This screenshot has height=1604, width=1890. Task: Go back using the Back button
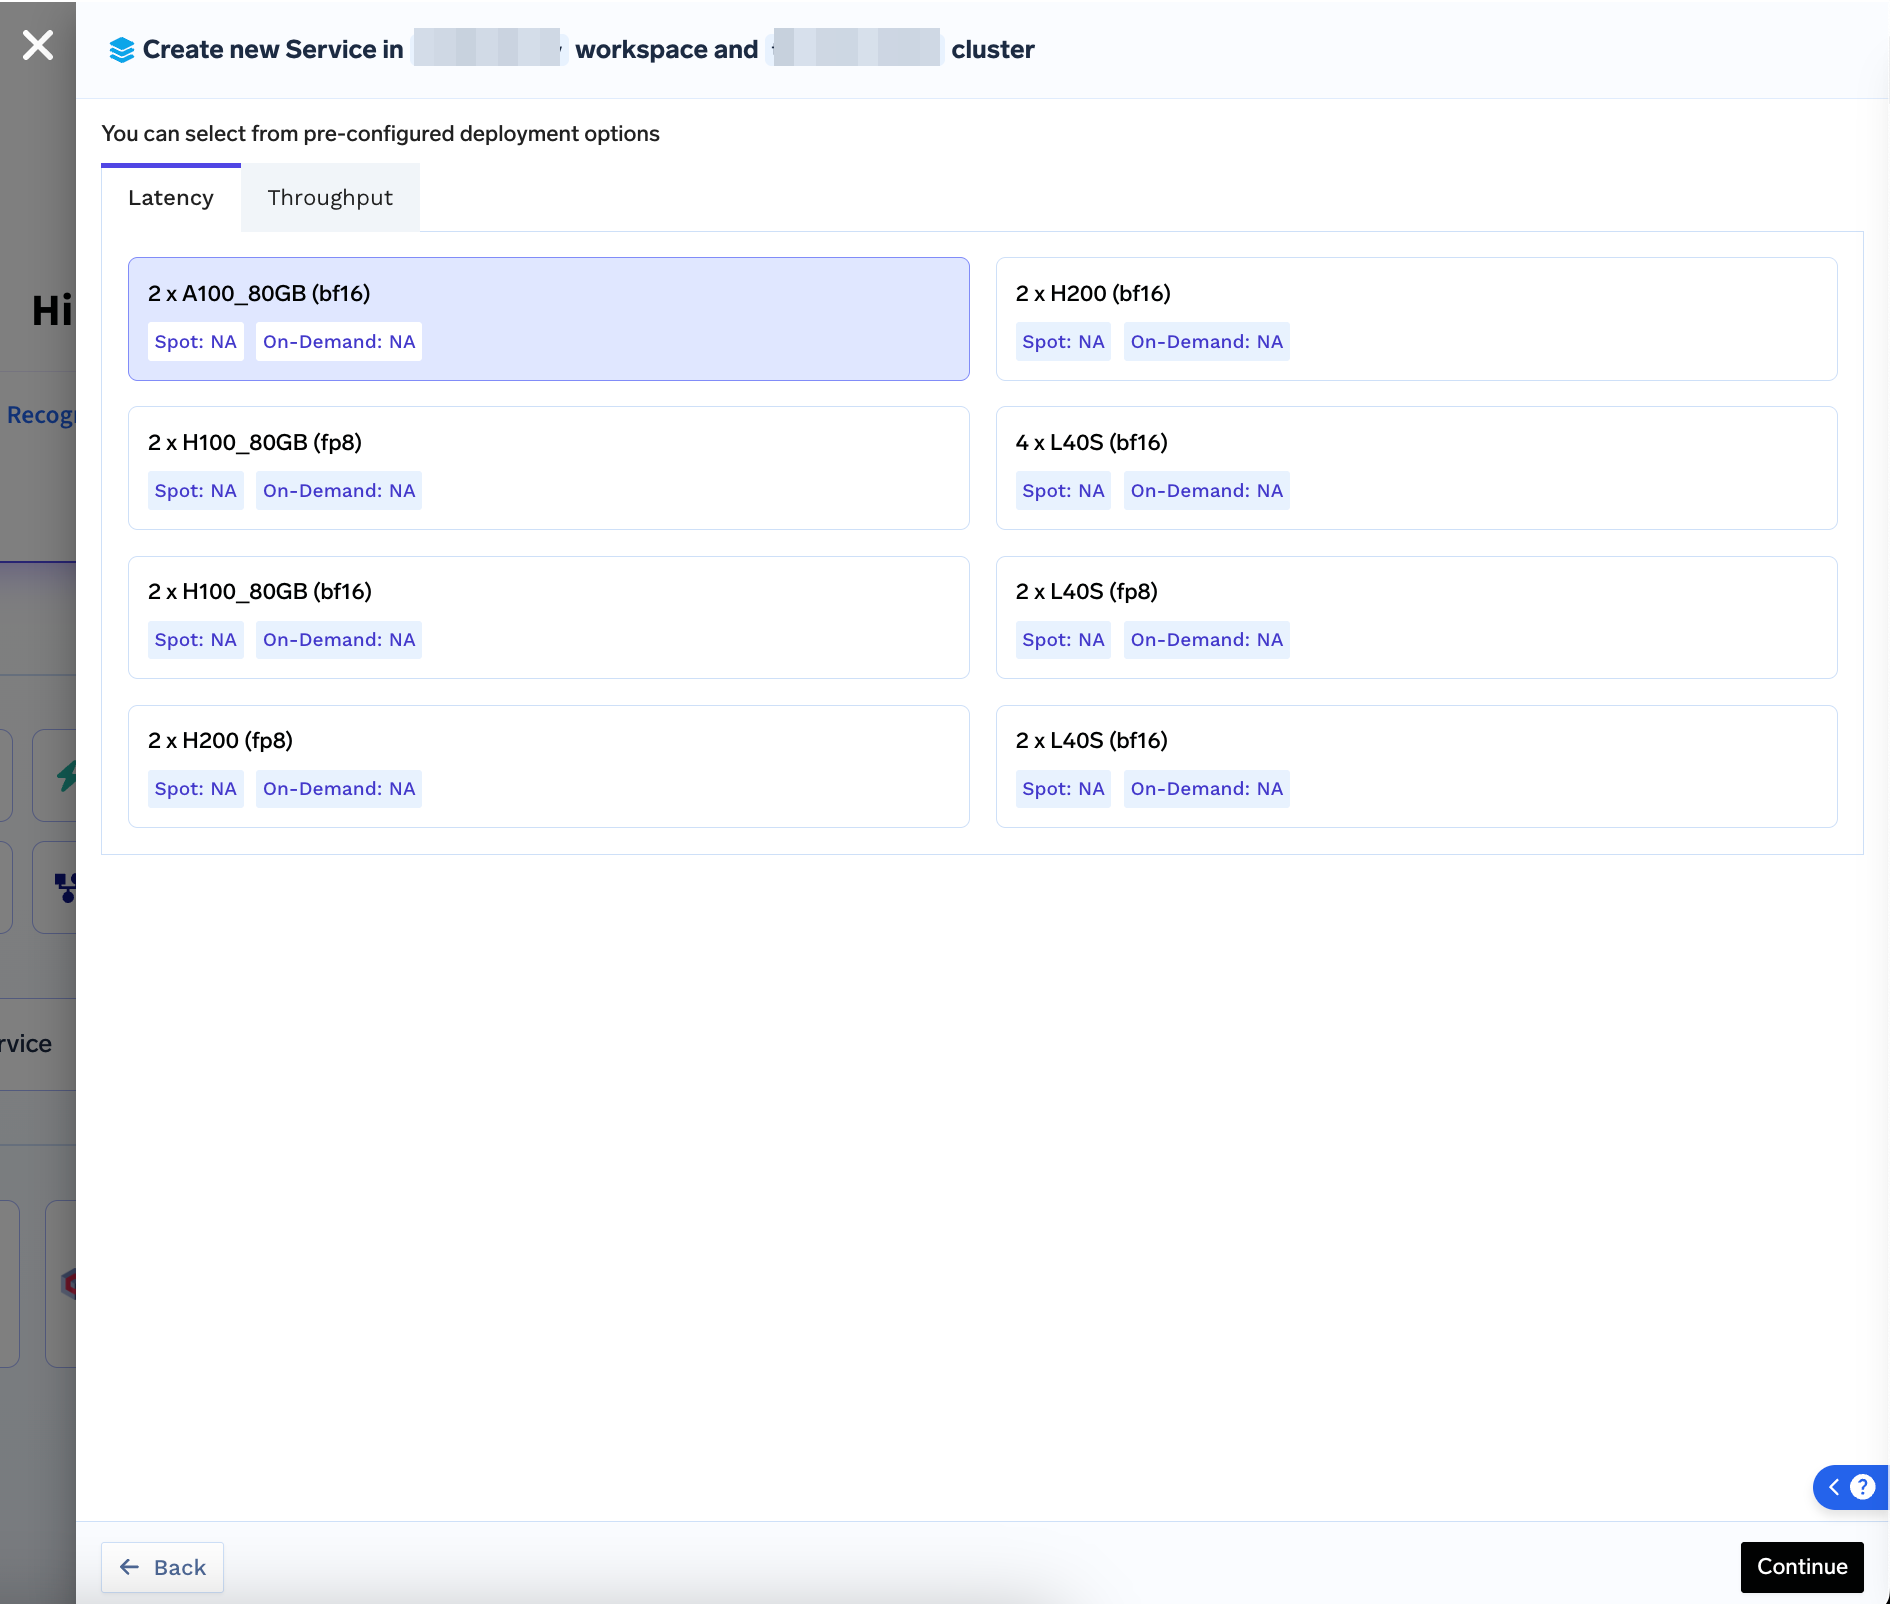[162, 1567]
